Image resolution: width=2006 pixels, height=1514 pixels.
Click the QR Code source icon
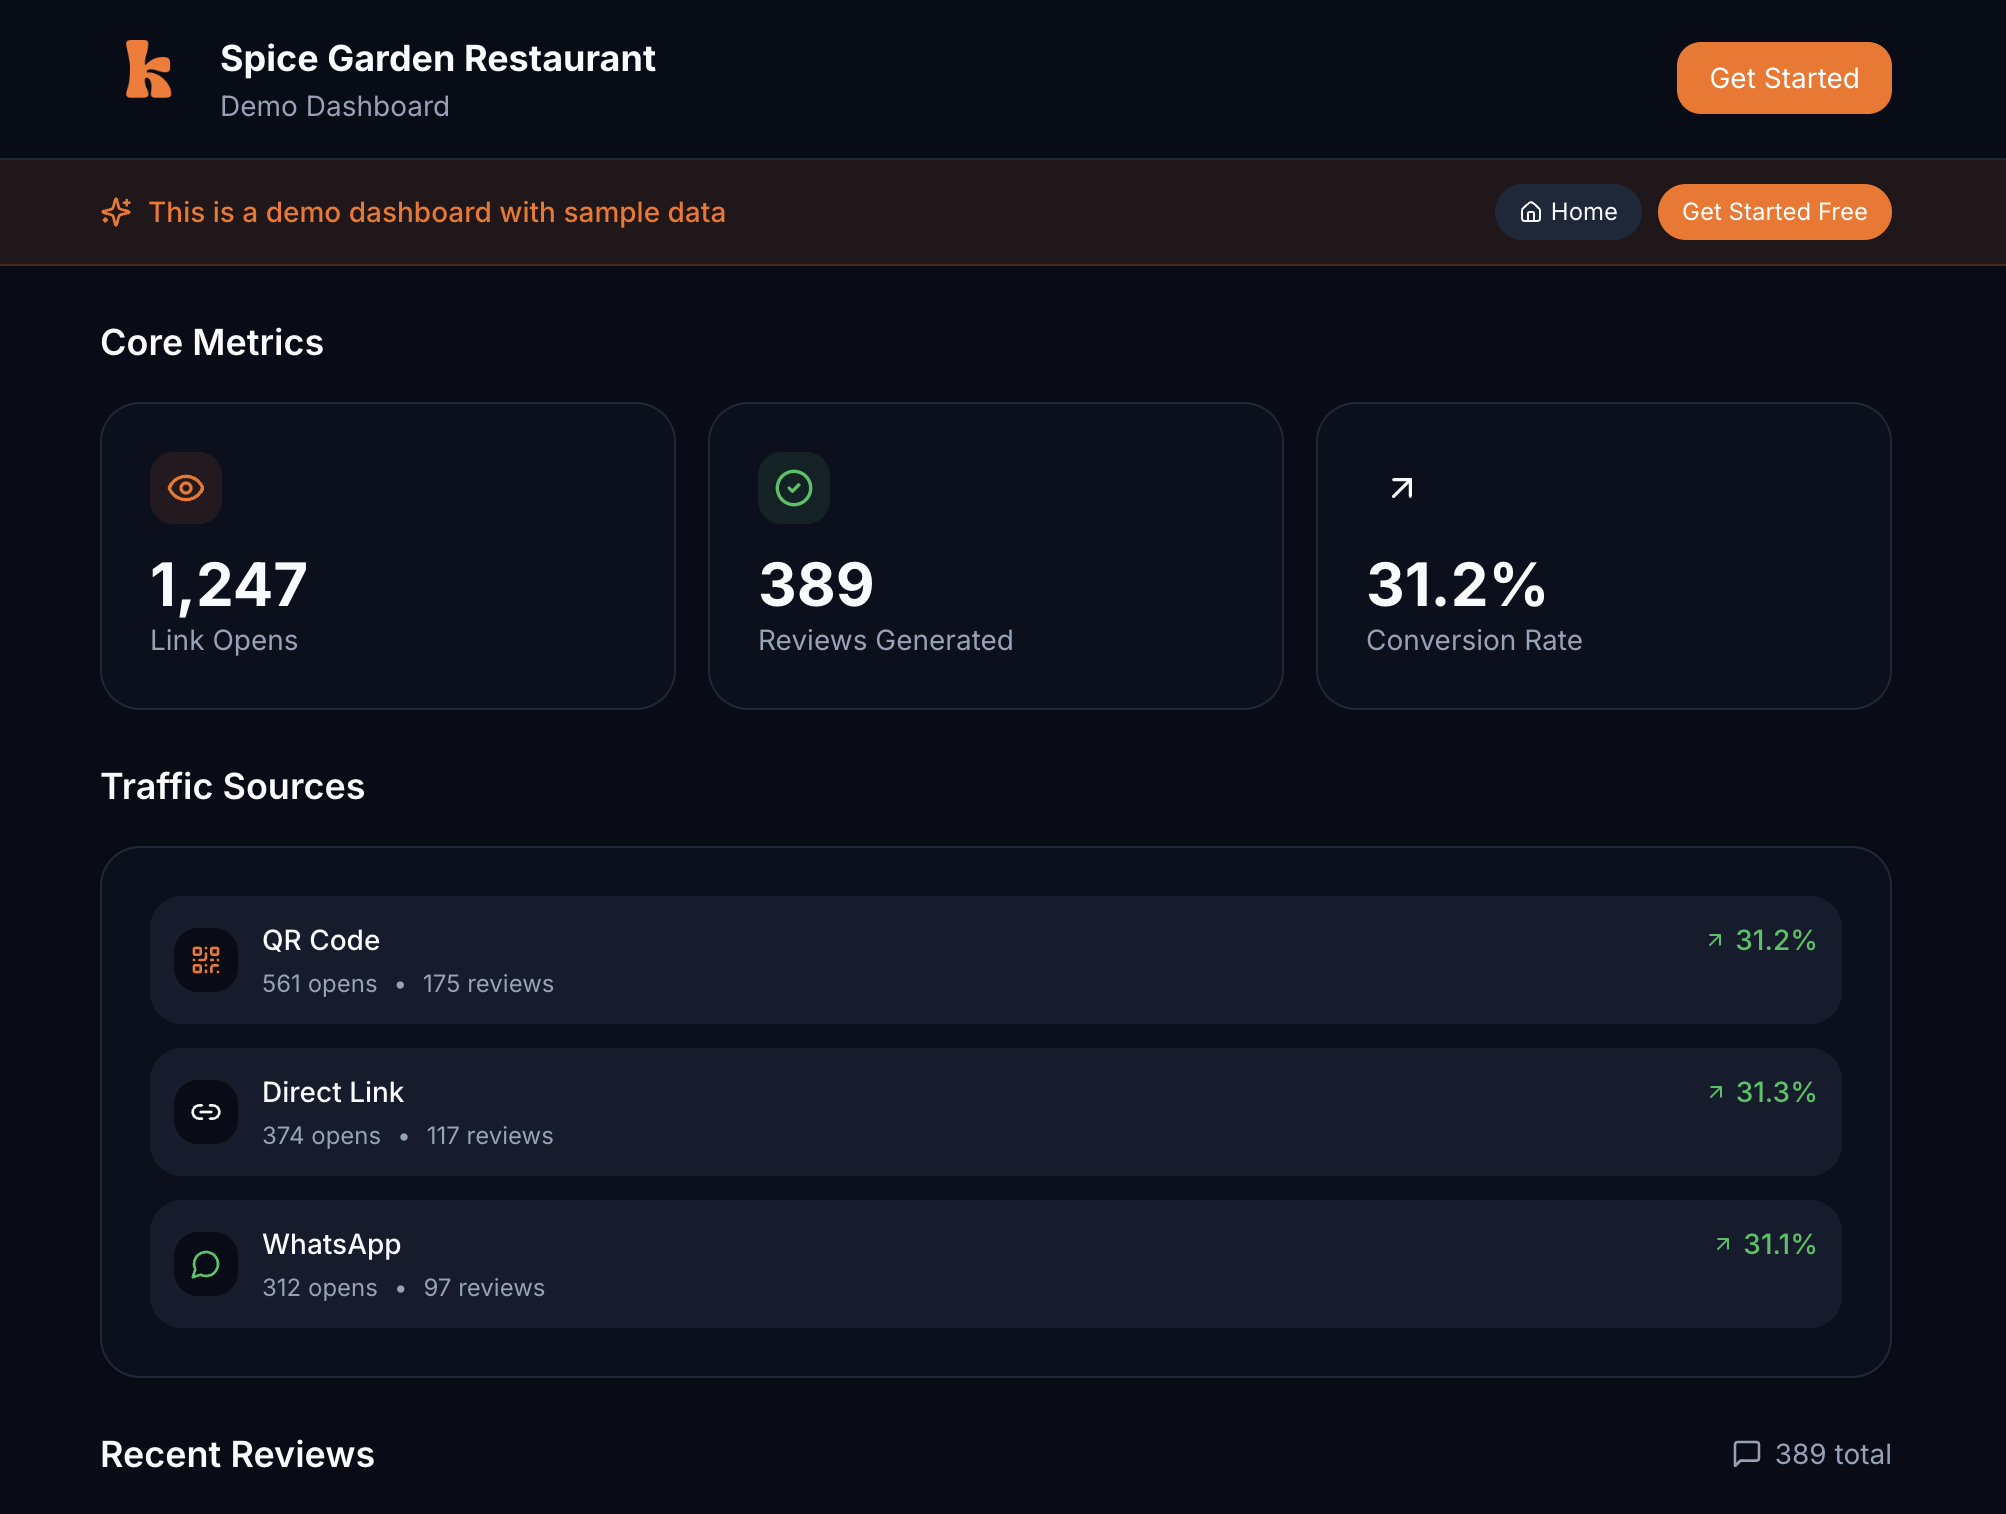[x=206, y=960]
